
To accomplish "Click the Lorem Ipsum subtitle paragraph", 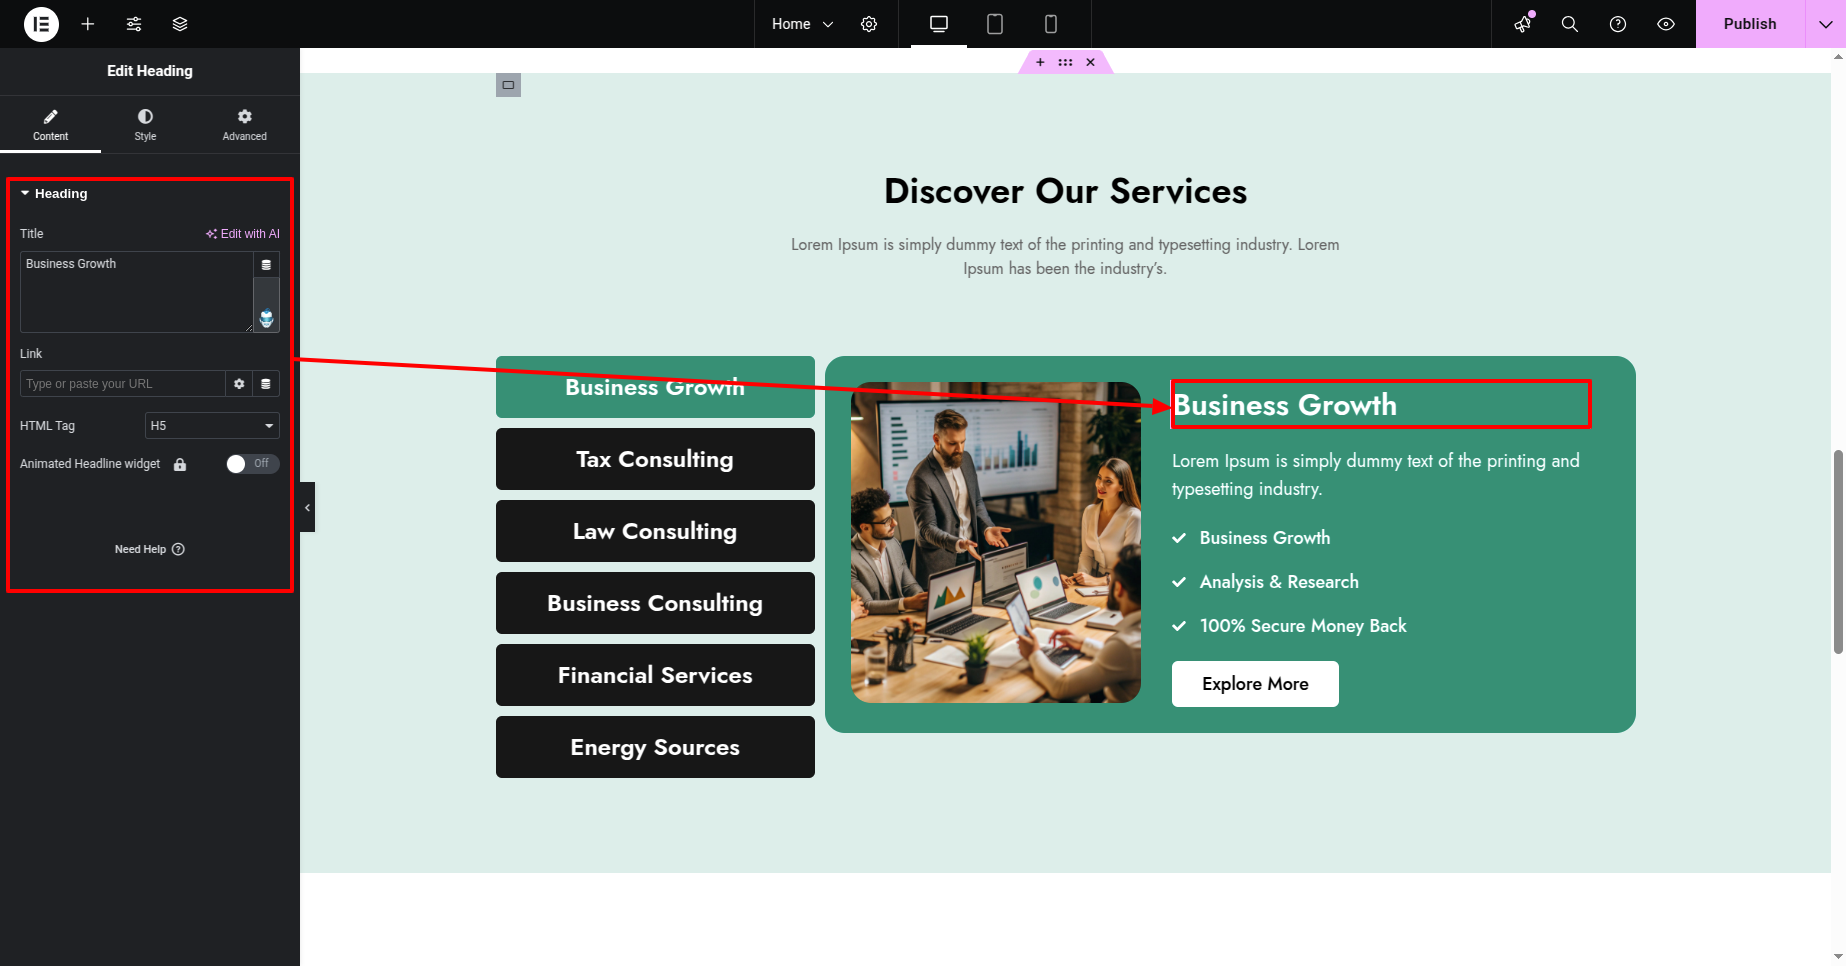I will click(x=1065, y=256).
